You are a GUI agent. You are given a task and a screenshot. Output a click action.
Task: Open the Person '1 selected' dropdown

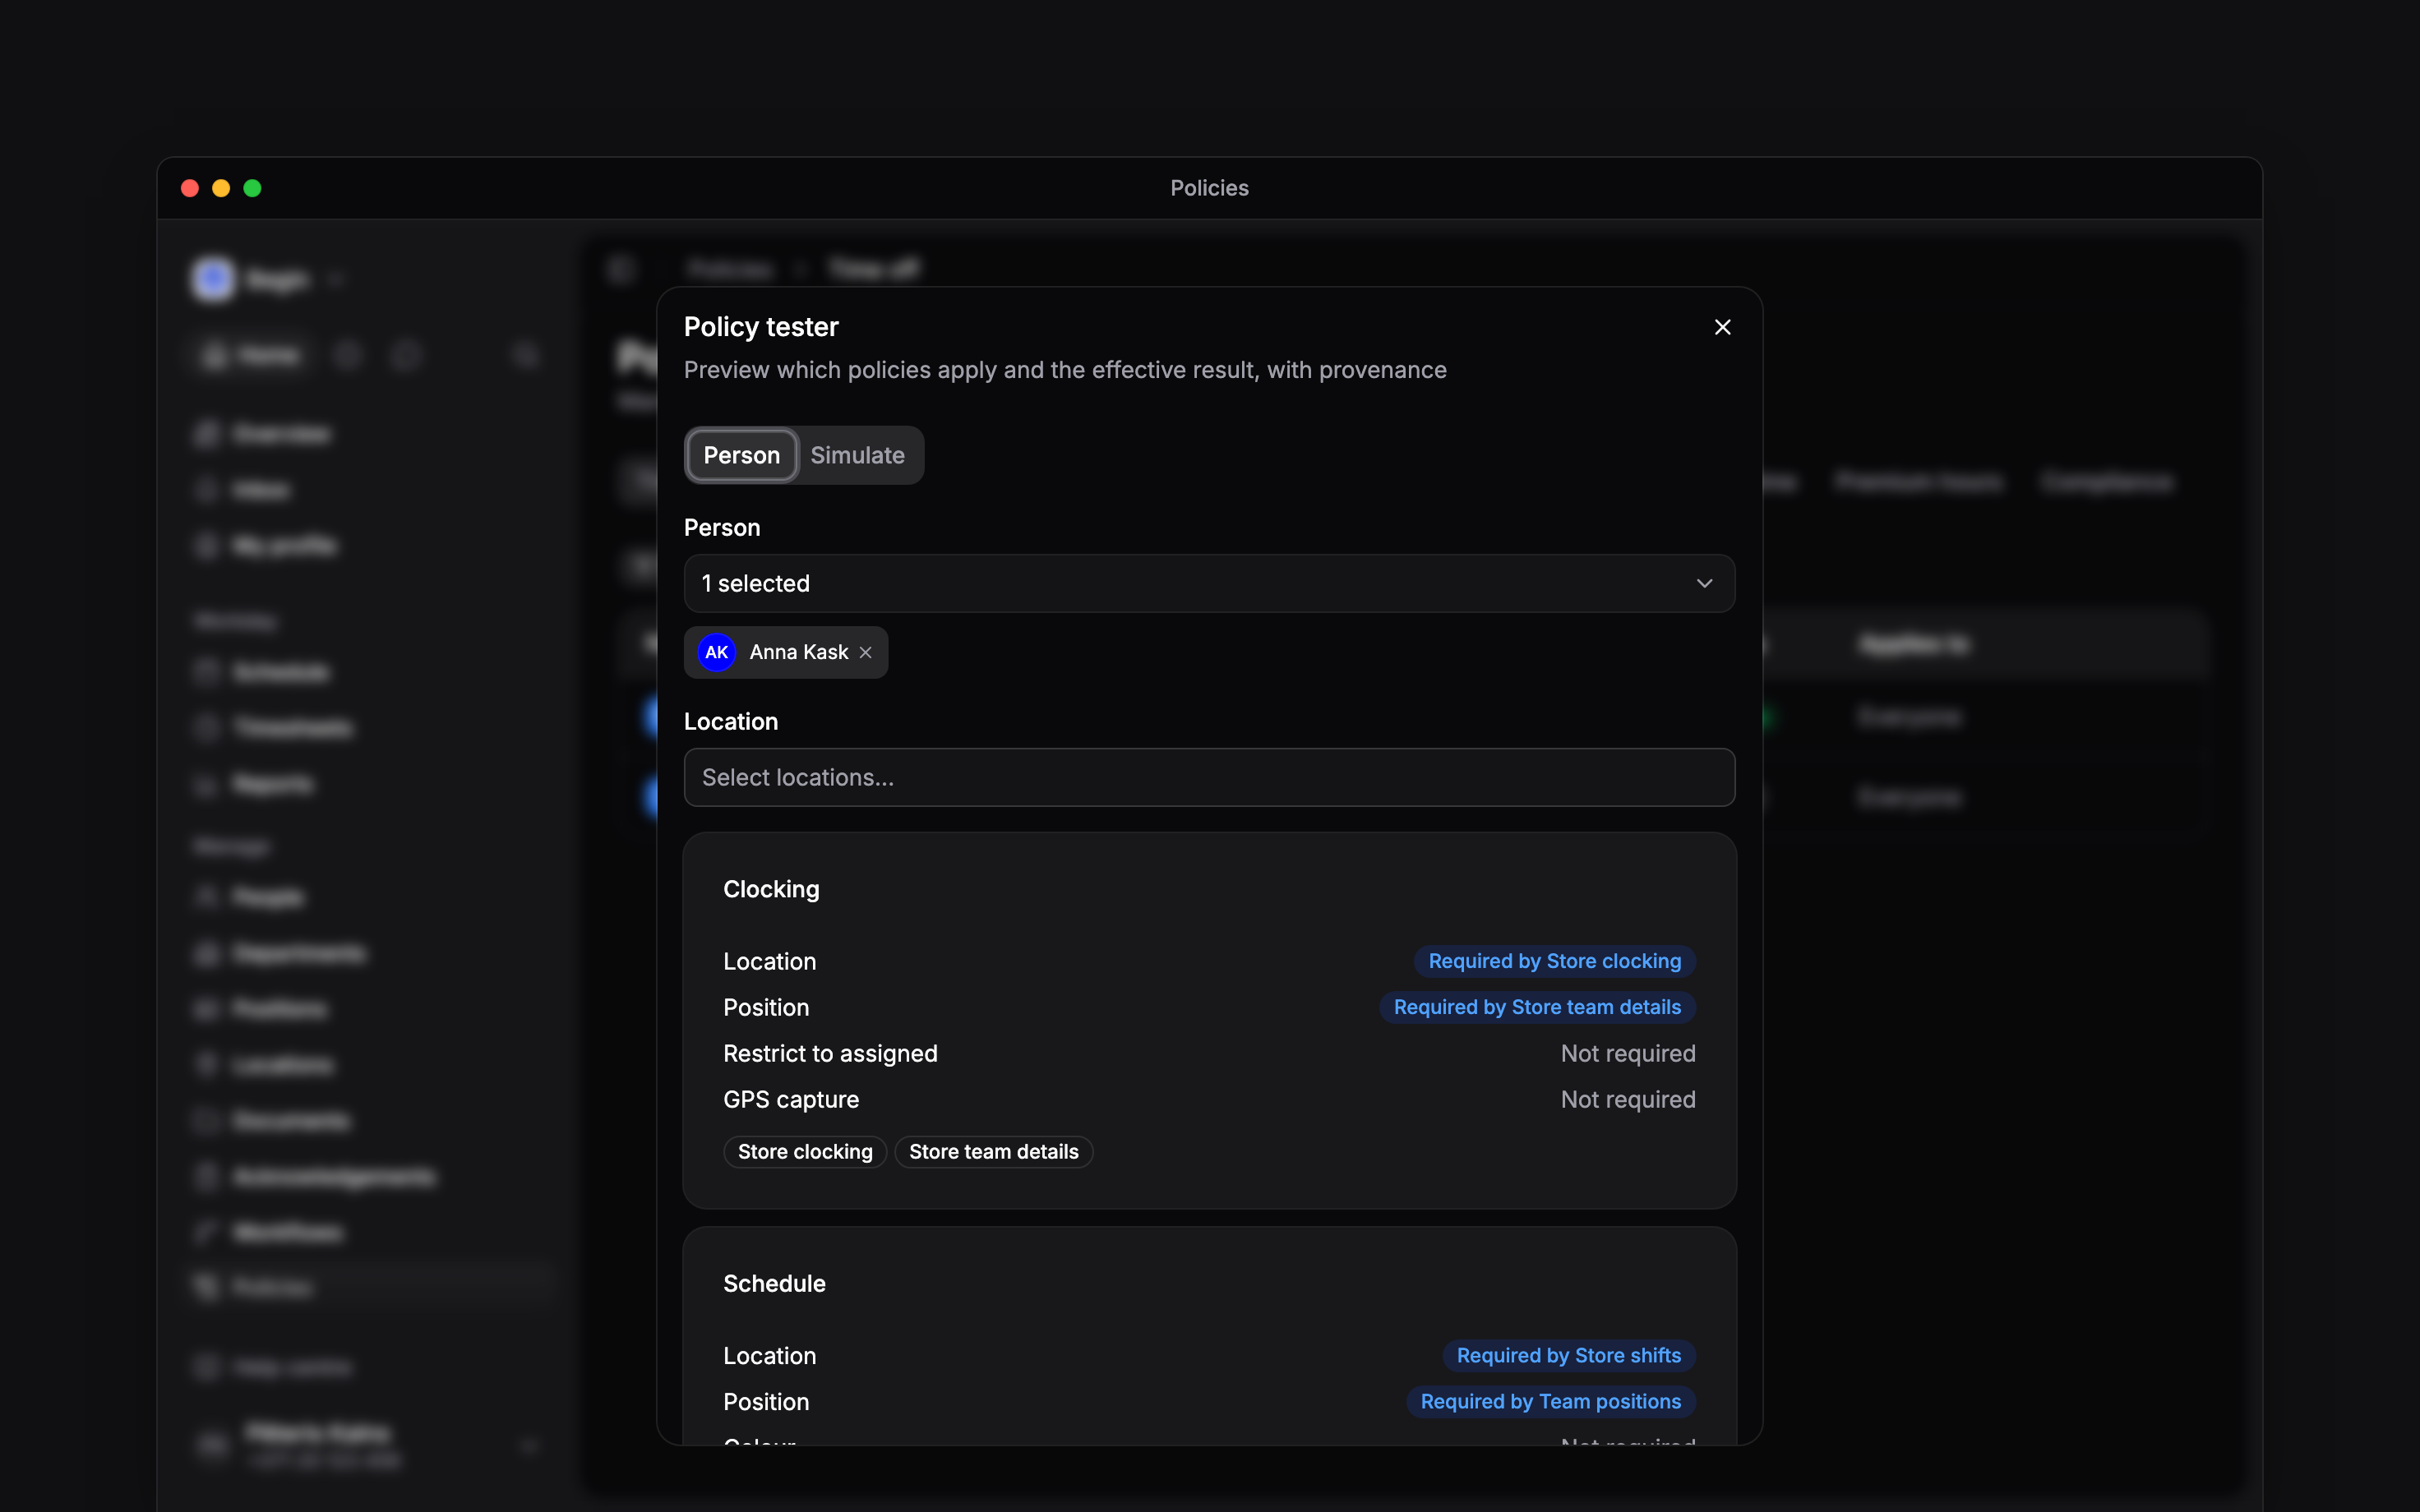[1209, 583]
